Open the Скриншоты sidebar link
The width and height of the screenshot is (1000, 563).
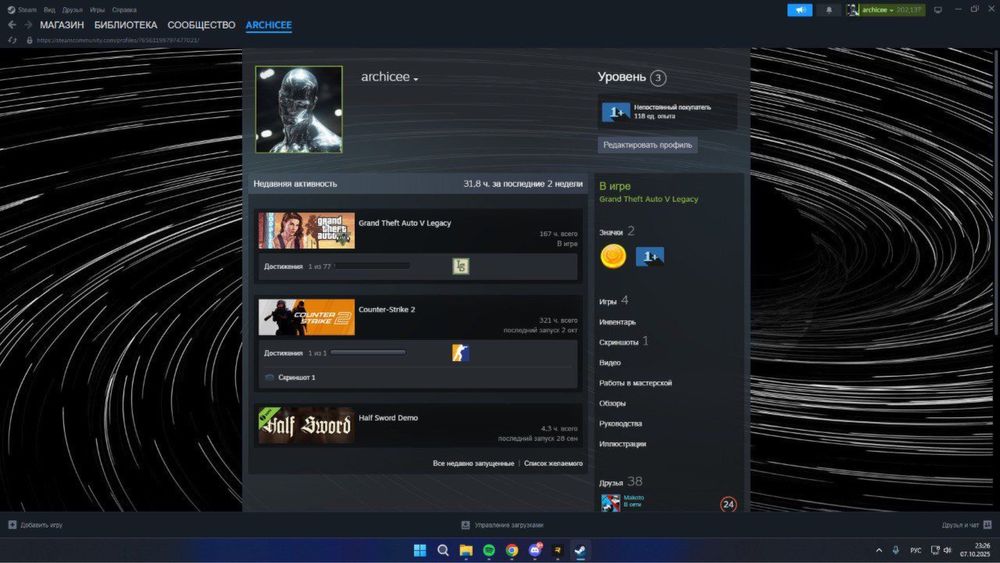coord(619,342)
